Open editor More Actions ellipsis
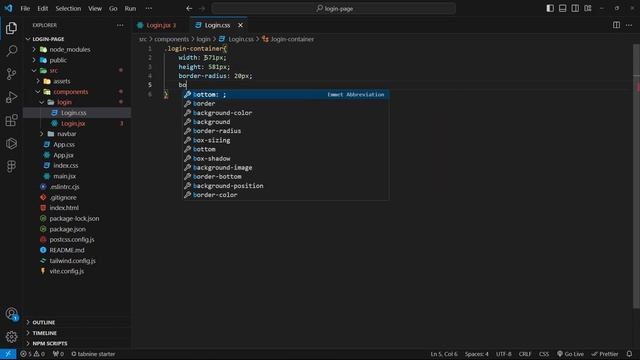This screenshot has width=640, height=360. pos(629,25)
